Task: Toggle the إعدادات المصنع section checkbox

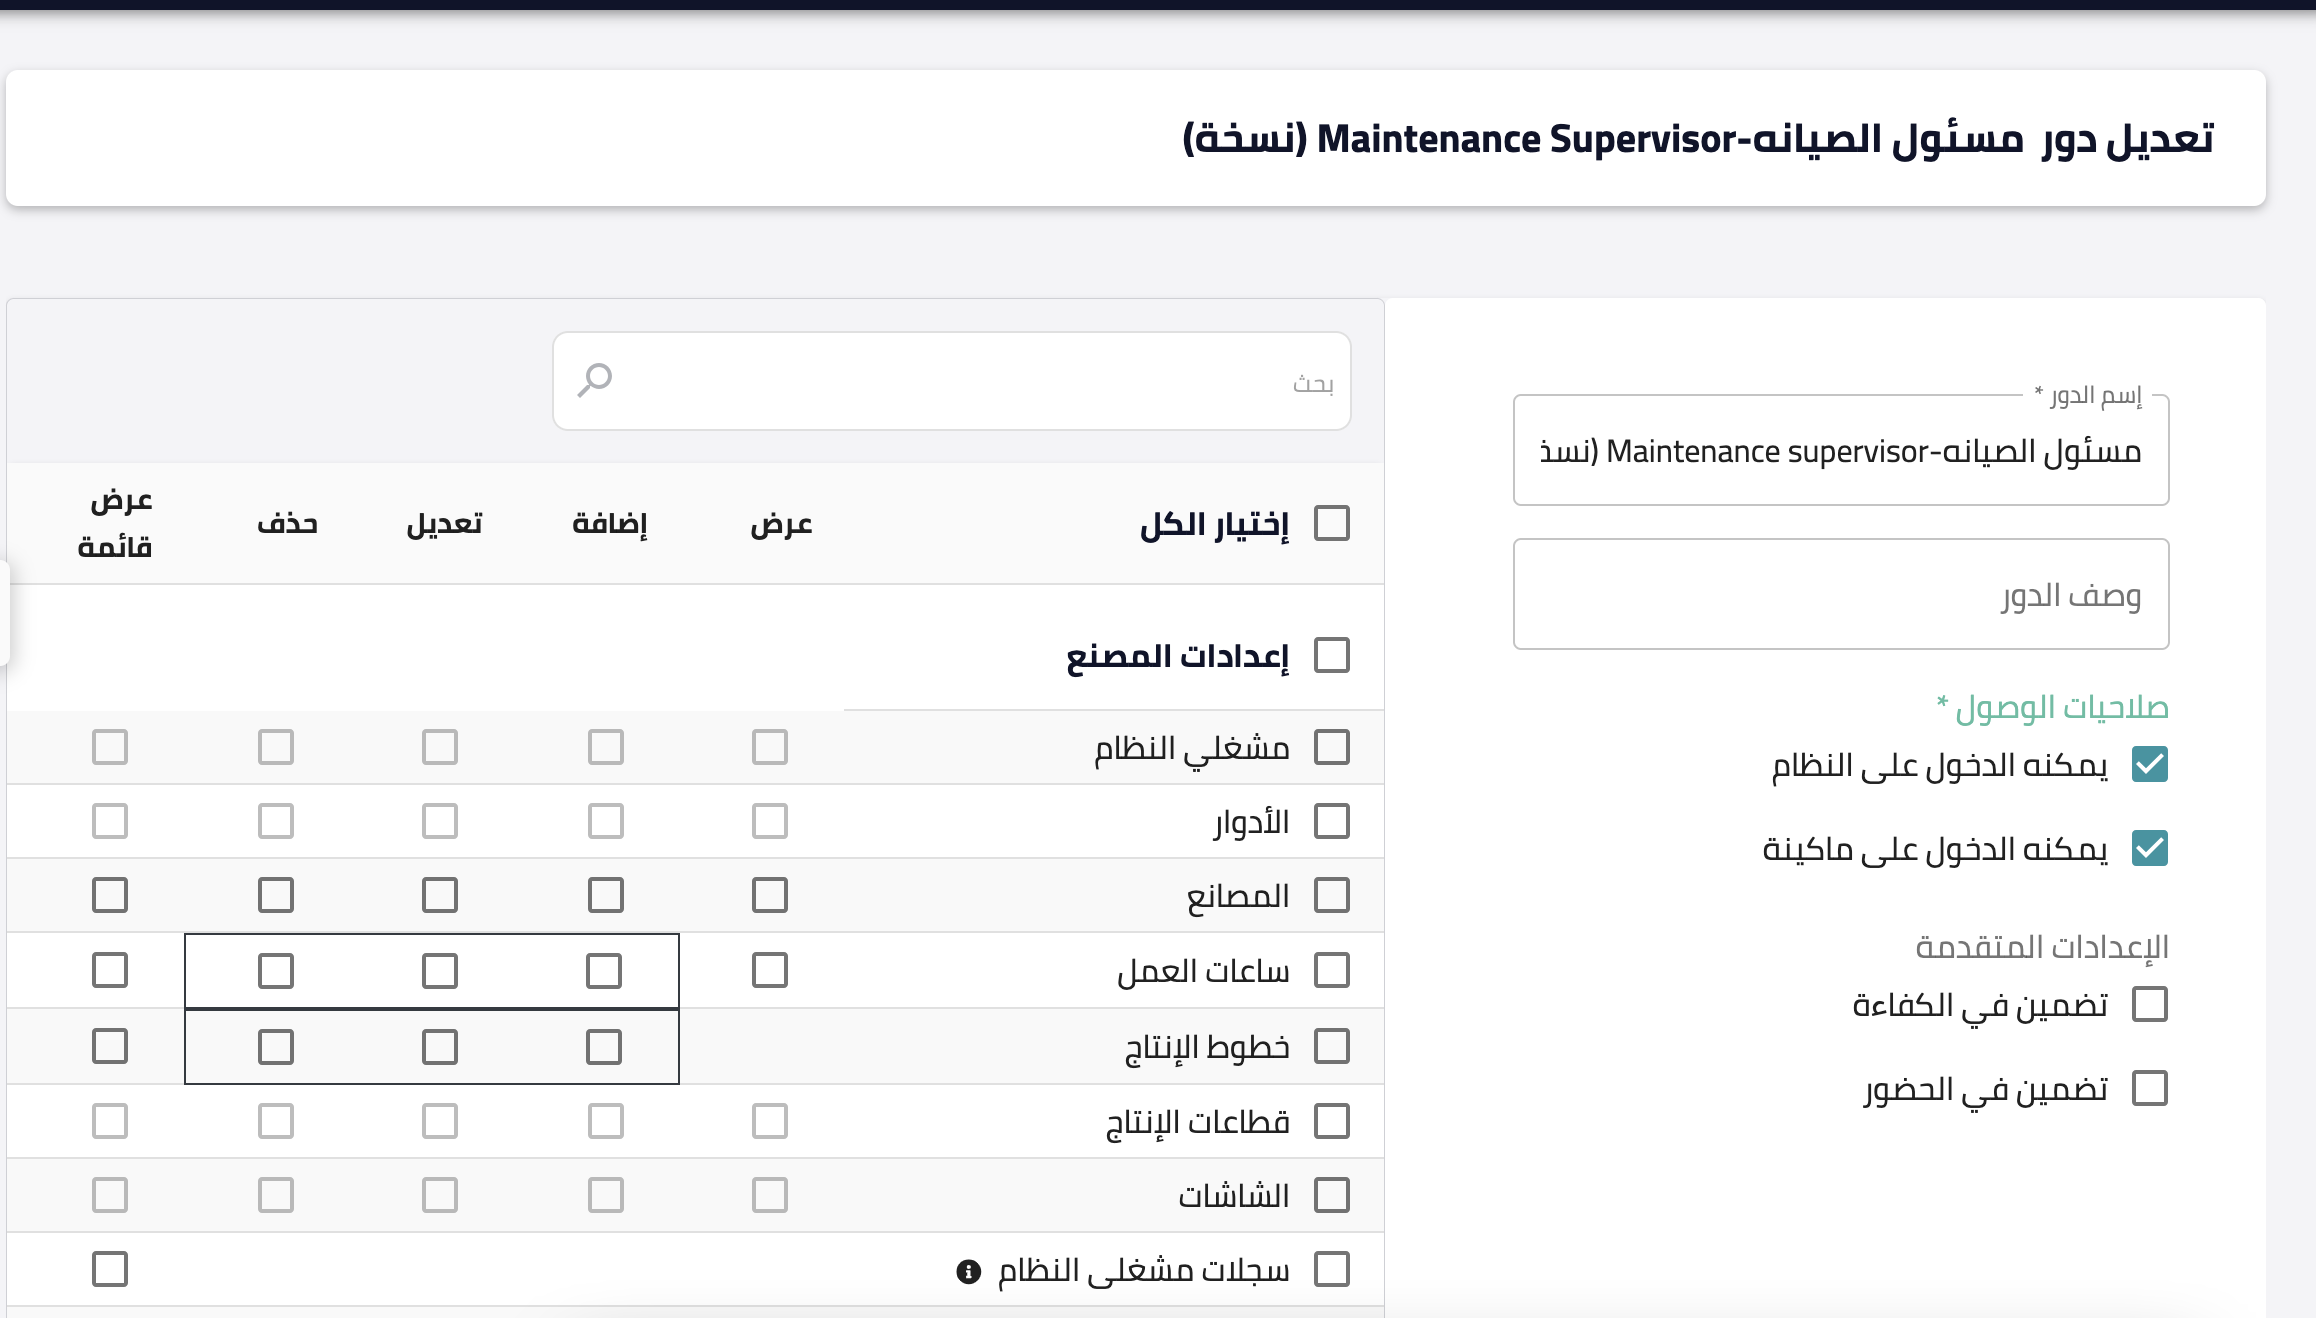Action: click(x=1331, y=656)
